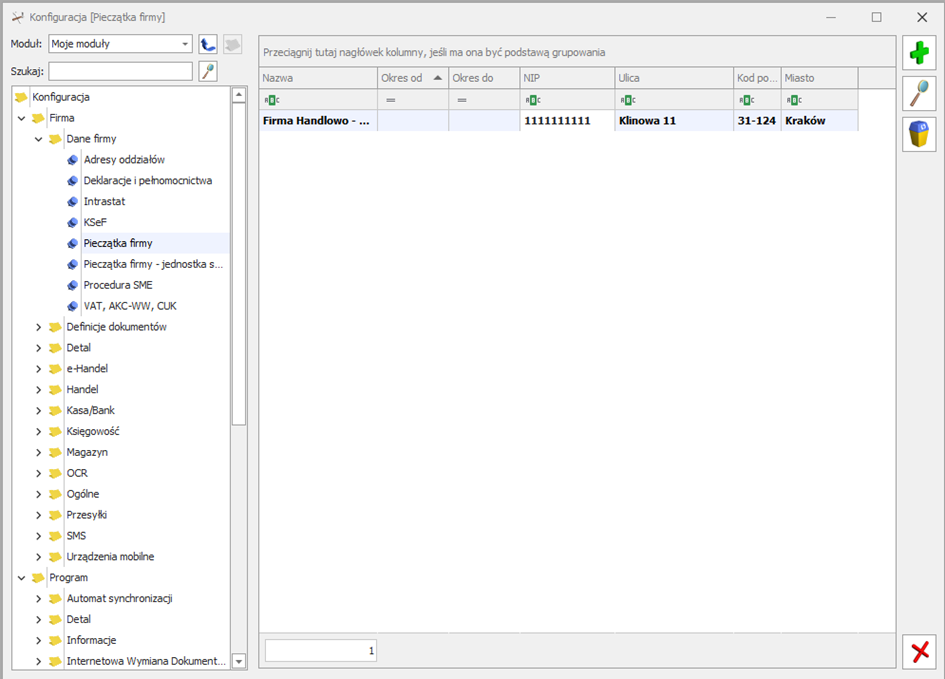Click the search wand icon beside Szukaj
This screenshot has height=679, width=945.
click(x=208, y=71)
